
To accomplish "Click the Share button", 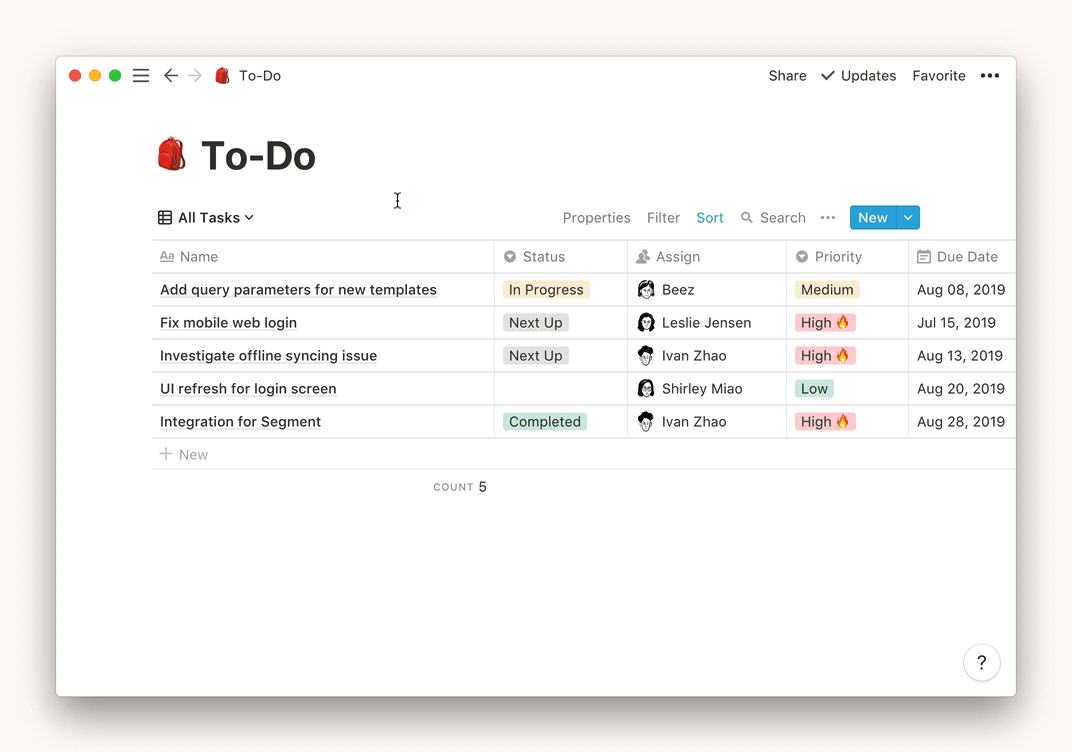I will (787, 76).
